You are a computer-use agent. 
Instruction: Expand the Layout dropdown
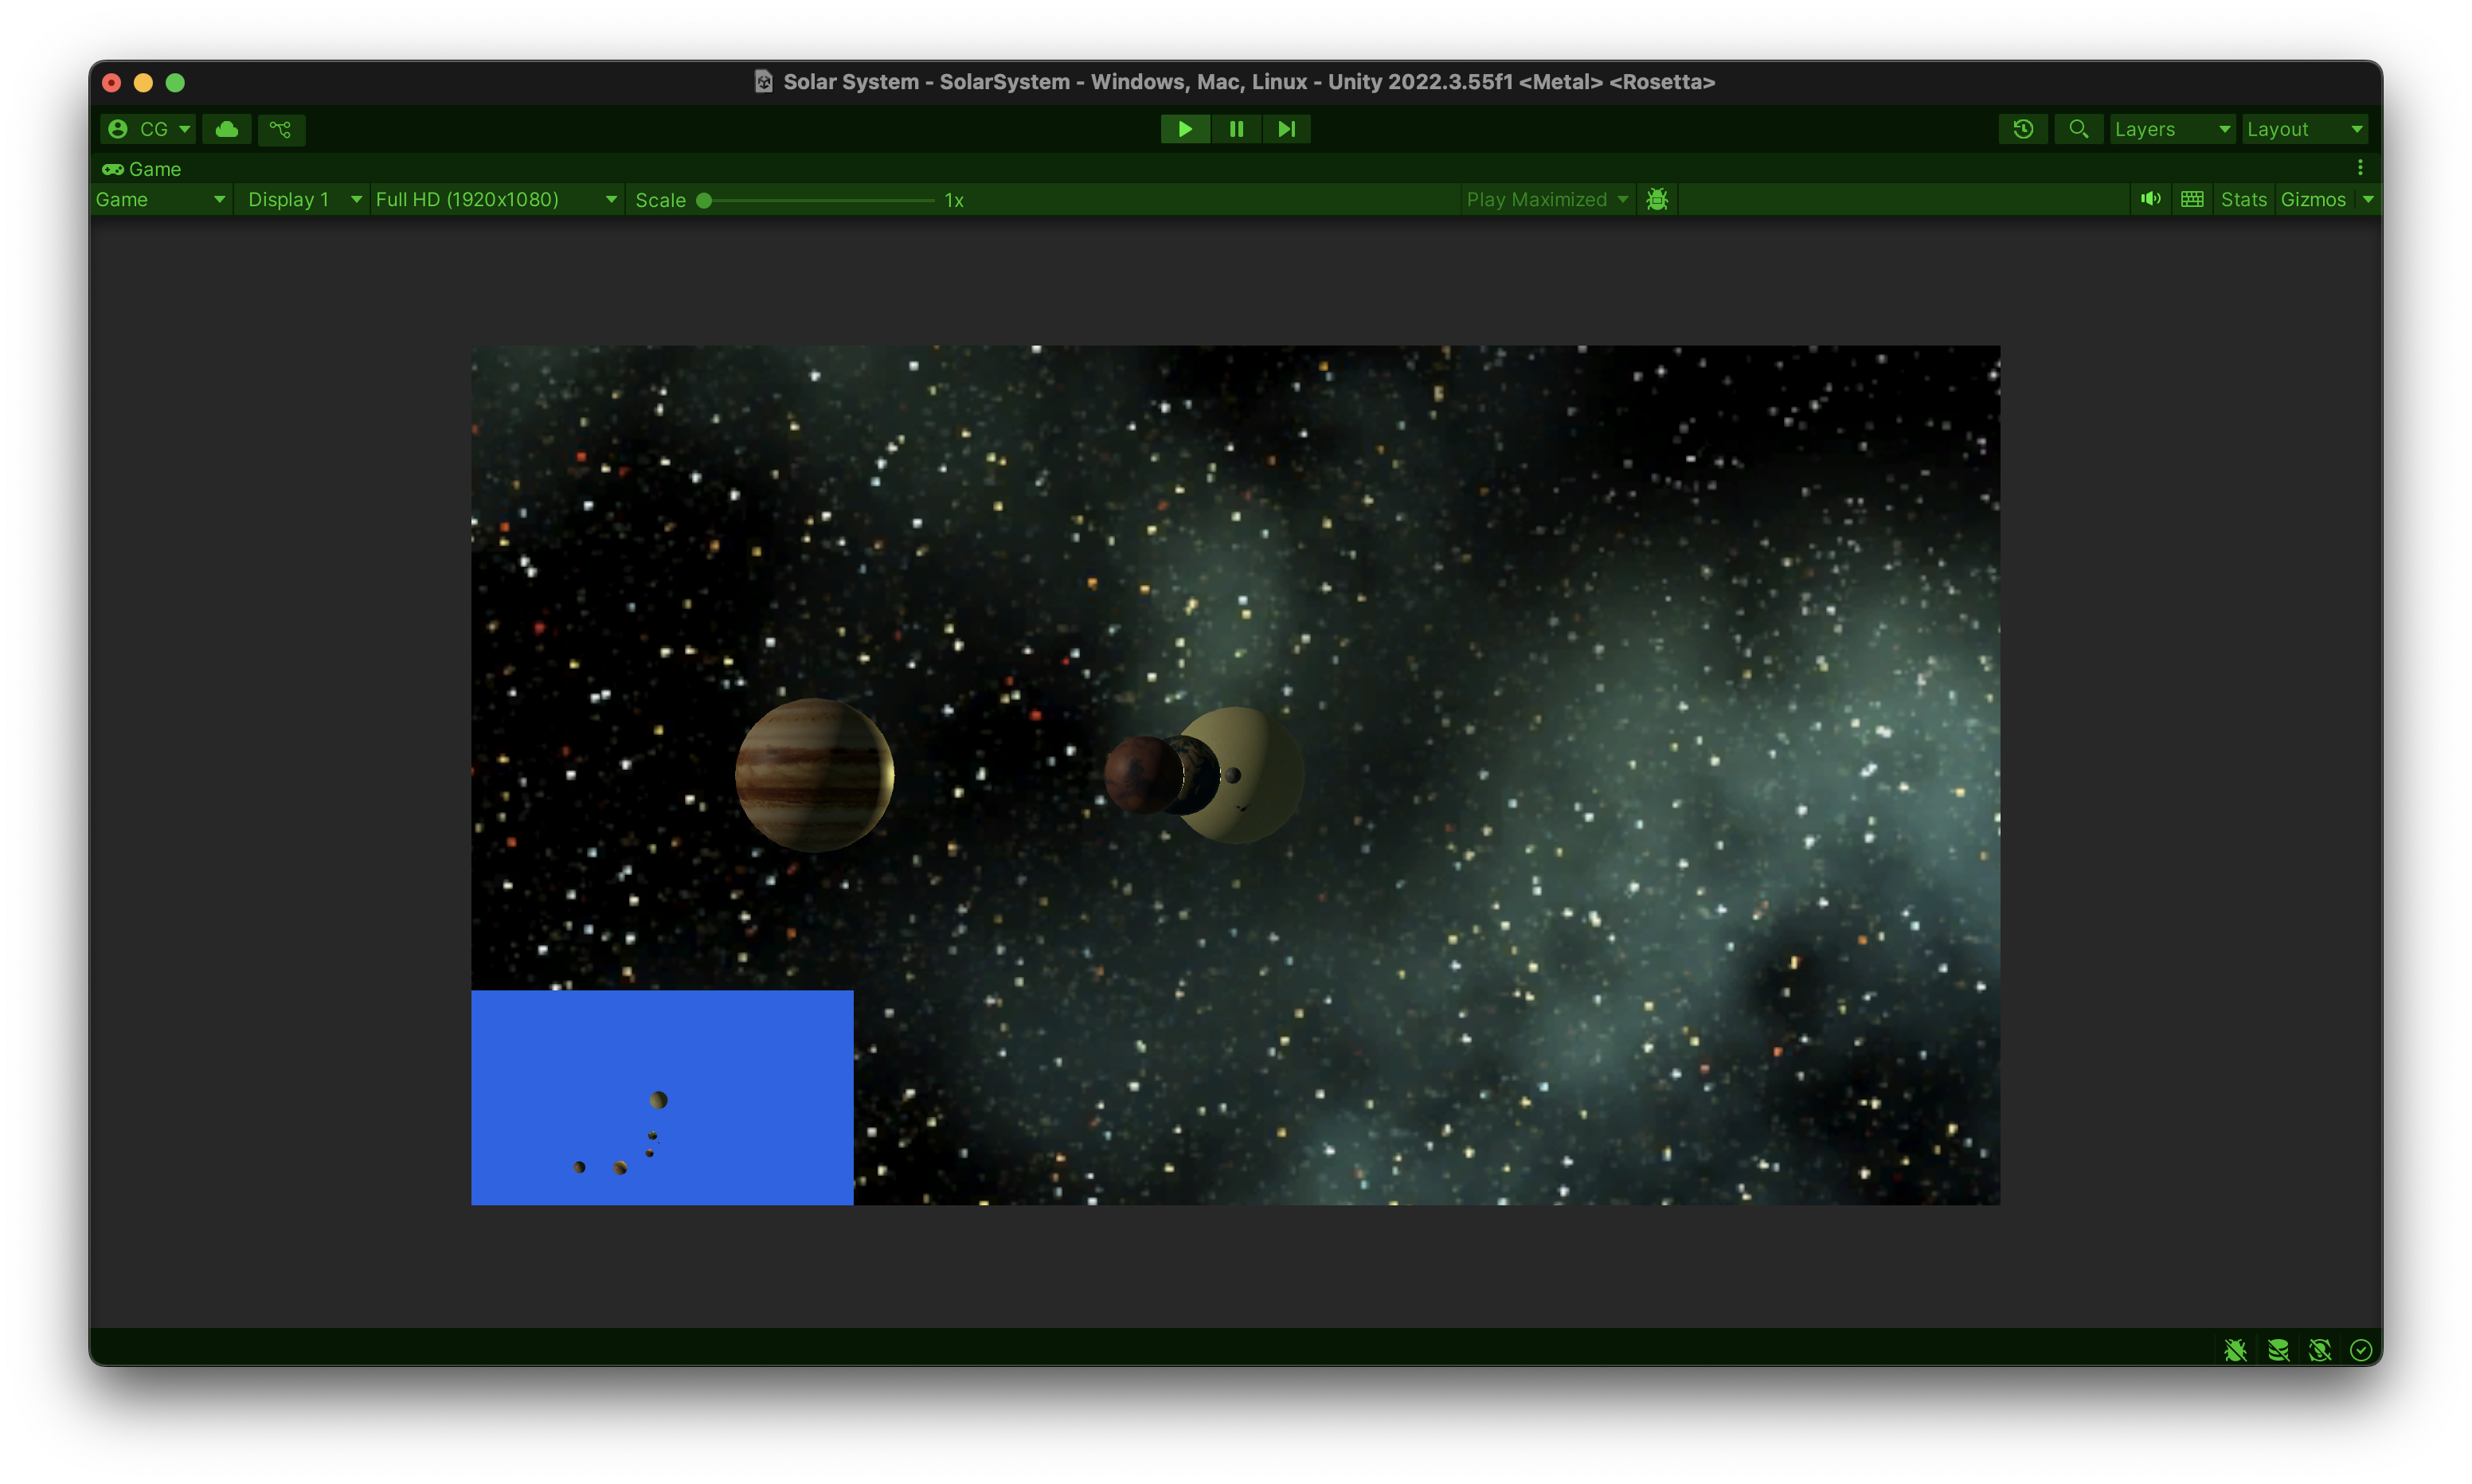(2304, 129)
